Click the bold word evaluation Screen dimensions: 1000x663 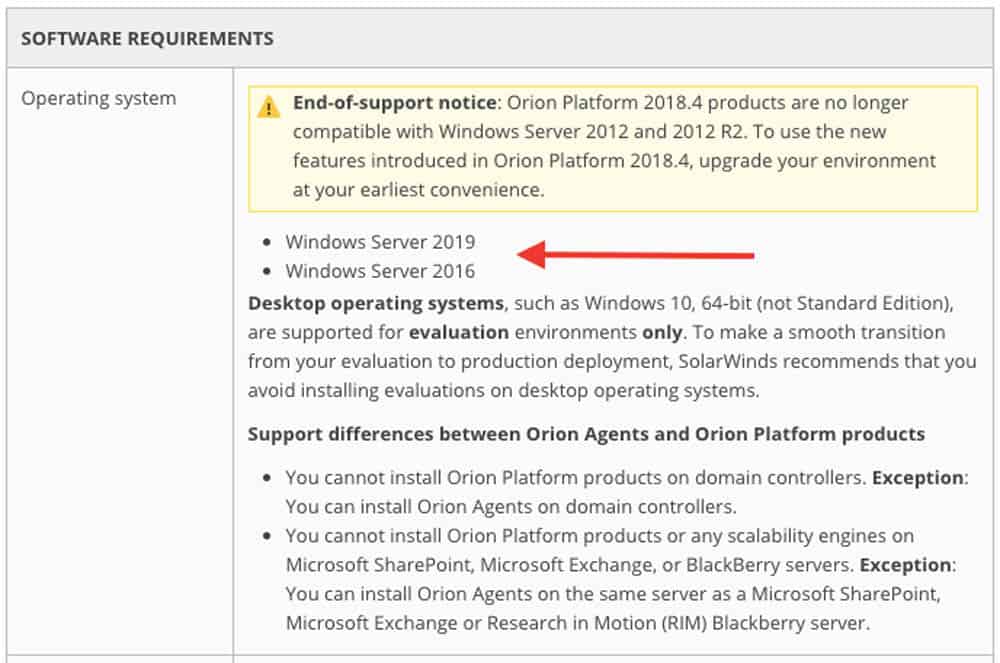click(x=458, y=332)
